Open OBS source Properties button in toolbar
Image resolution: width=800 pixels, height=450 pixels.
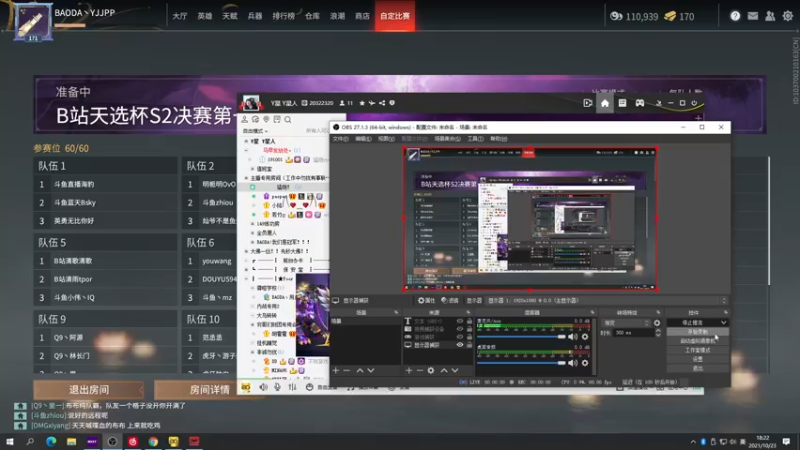(427, 301)
